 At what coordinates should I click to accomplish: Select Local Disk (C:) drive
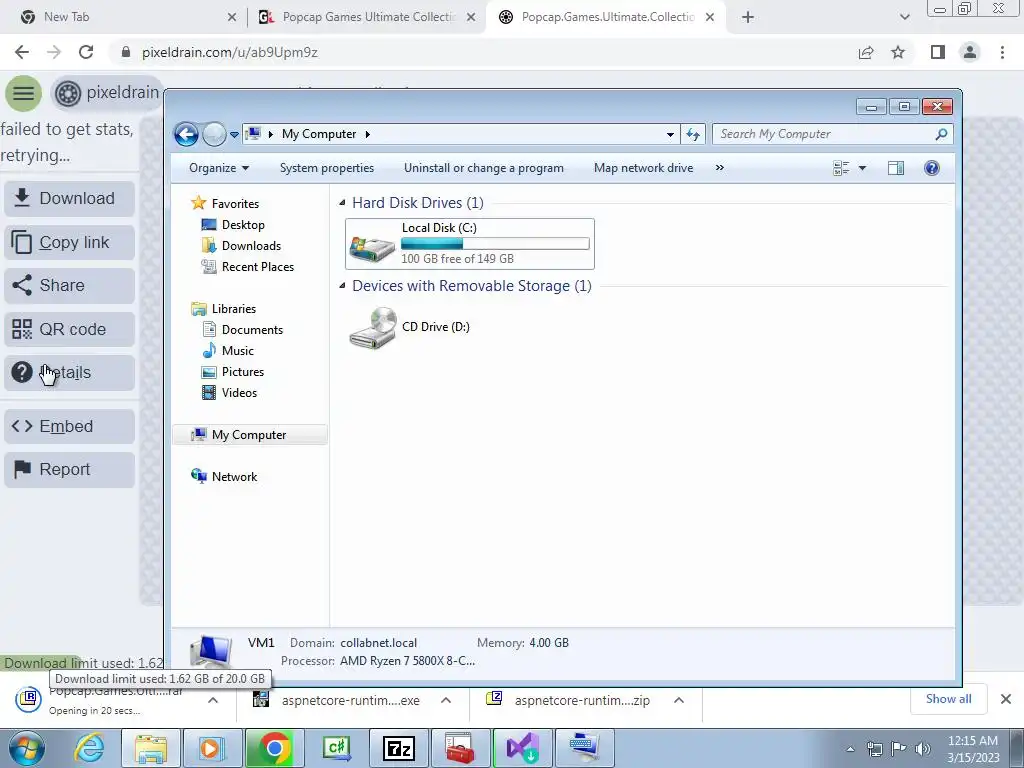470,244
